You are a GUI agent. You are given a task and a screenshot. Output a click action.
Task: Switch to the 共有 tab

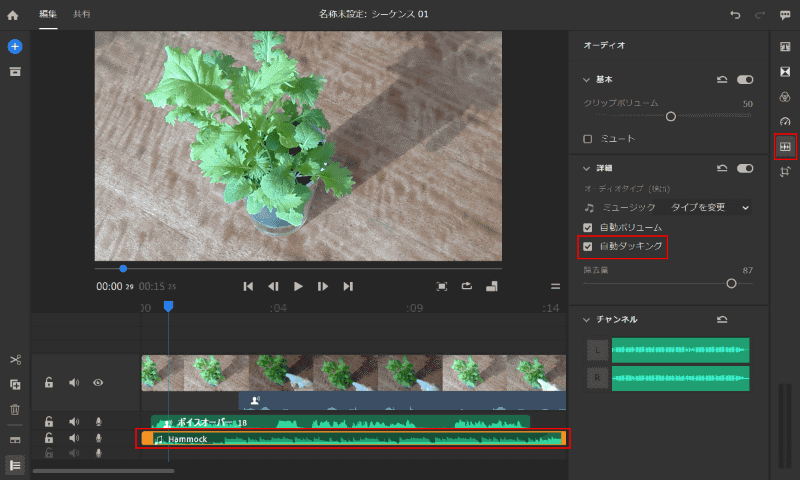click(x=80, y=15)
